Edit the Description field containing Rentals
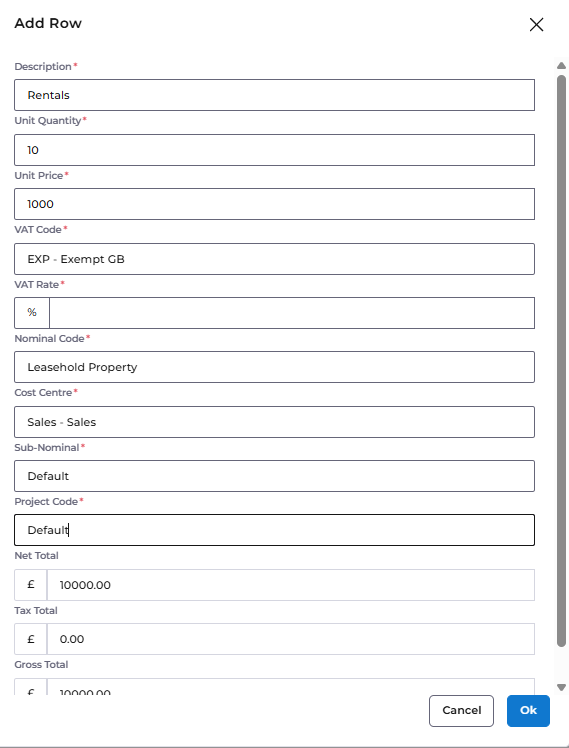This screenshot has height=748, width=569. tap(274, 95)
